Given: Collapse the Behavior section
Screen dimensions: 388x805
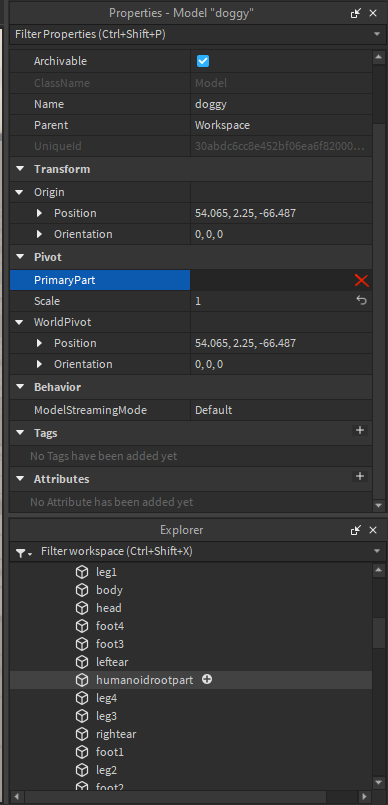Looking at the screenshot, I should (x=20, y=387).
